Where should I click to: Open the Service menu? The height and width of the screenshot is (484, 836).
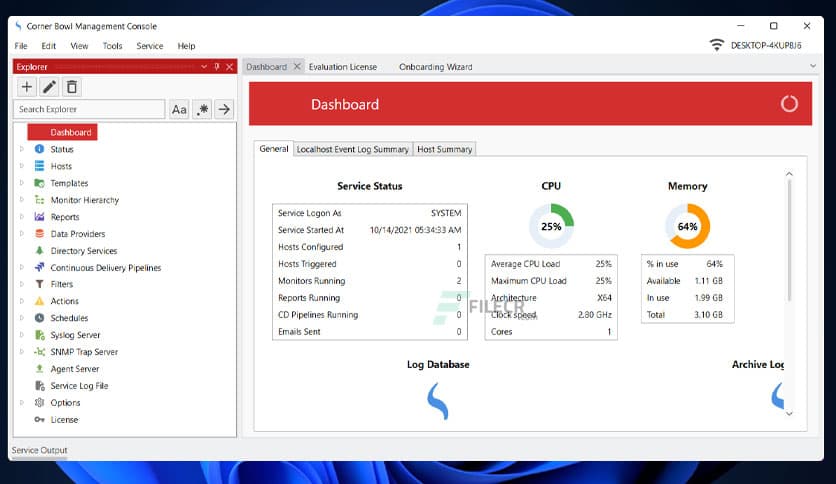tap(150, 46)
